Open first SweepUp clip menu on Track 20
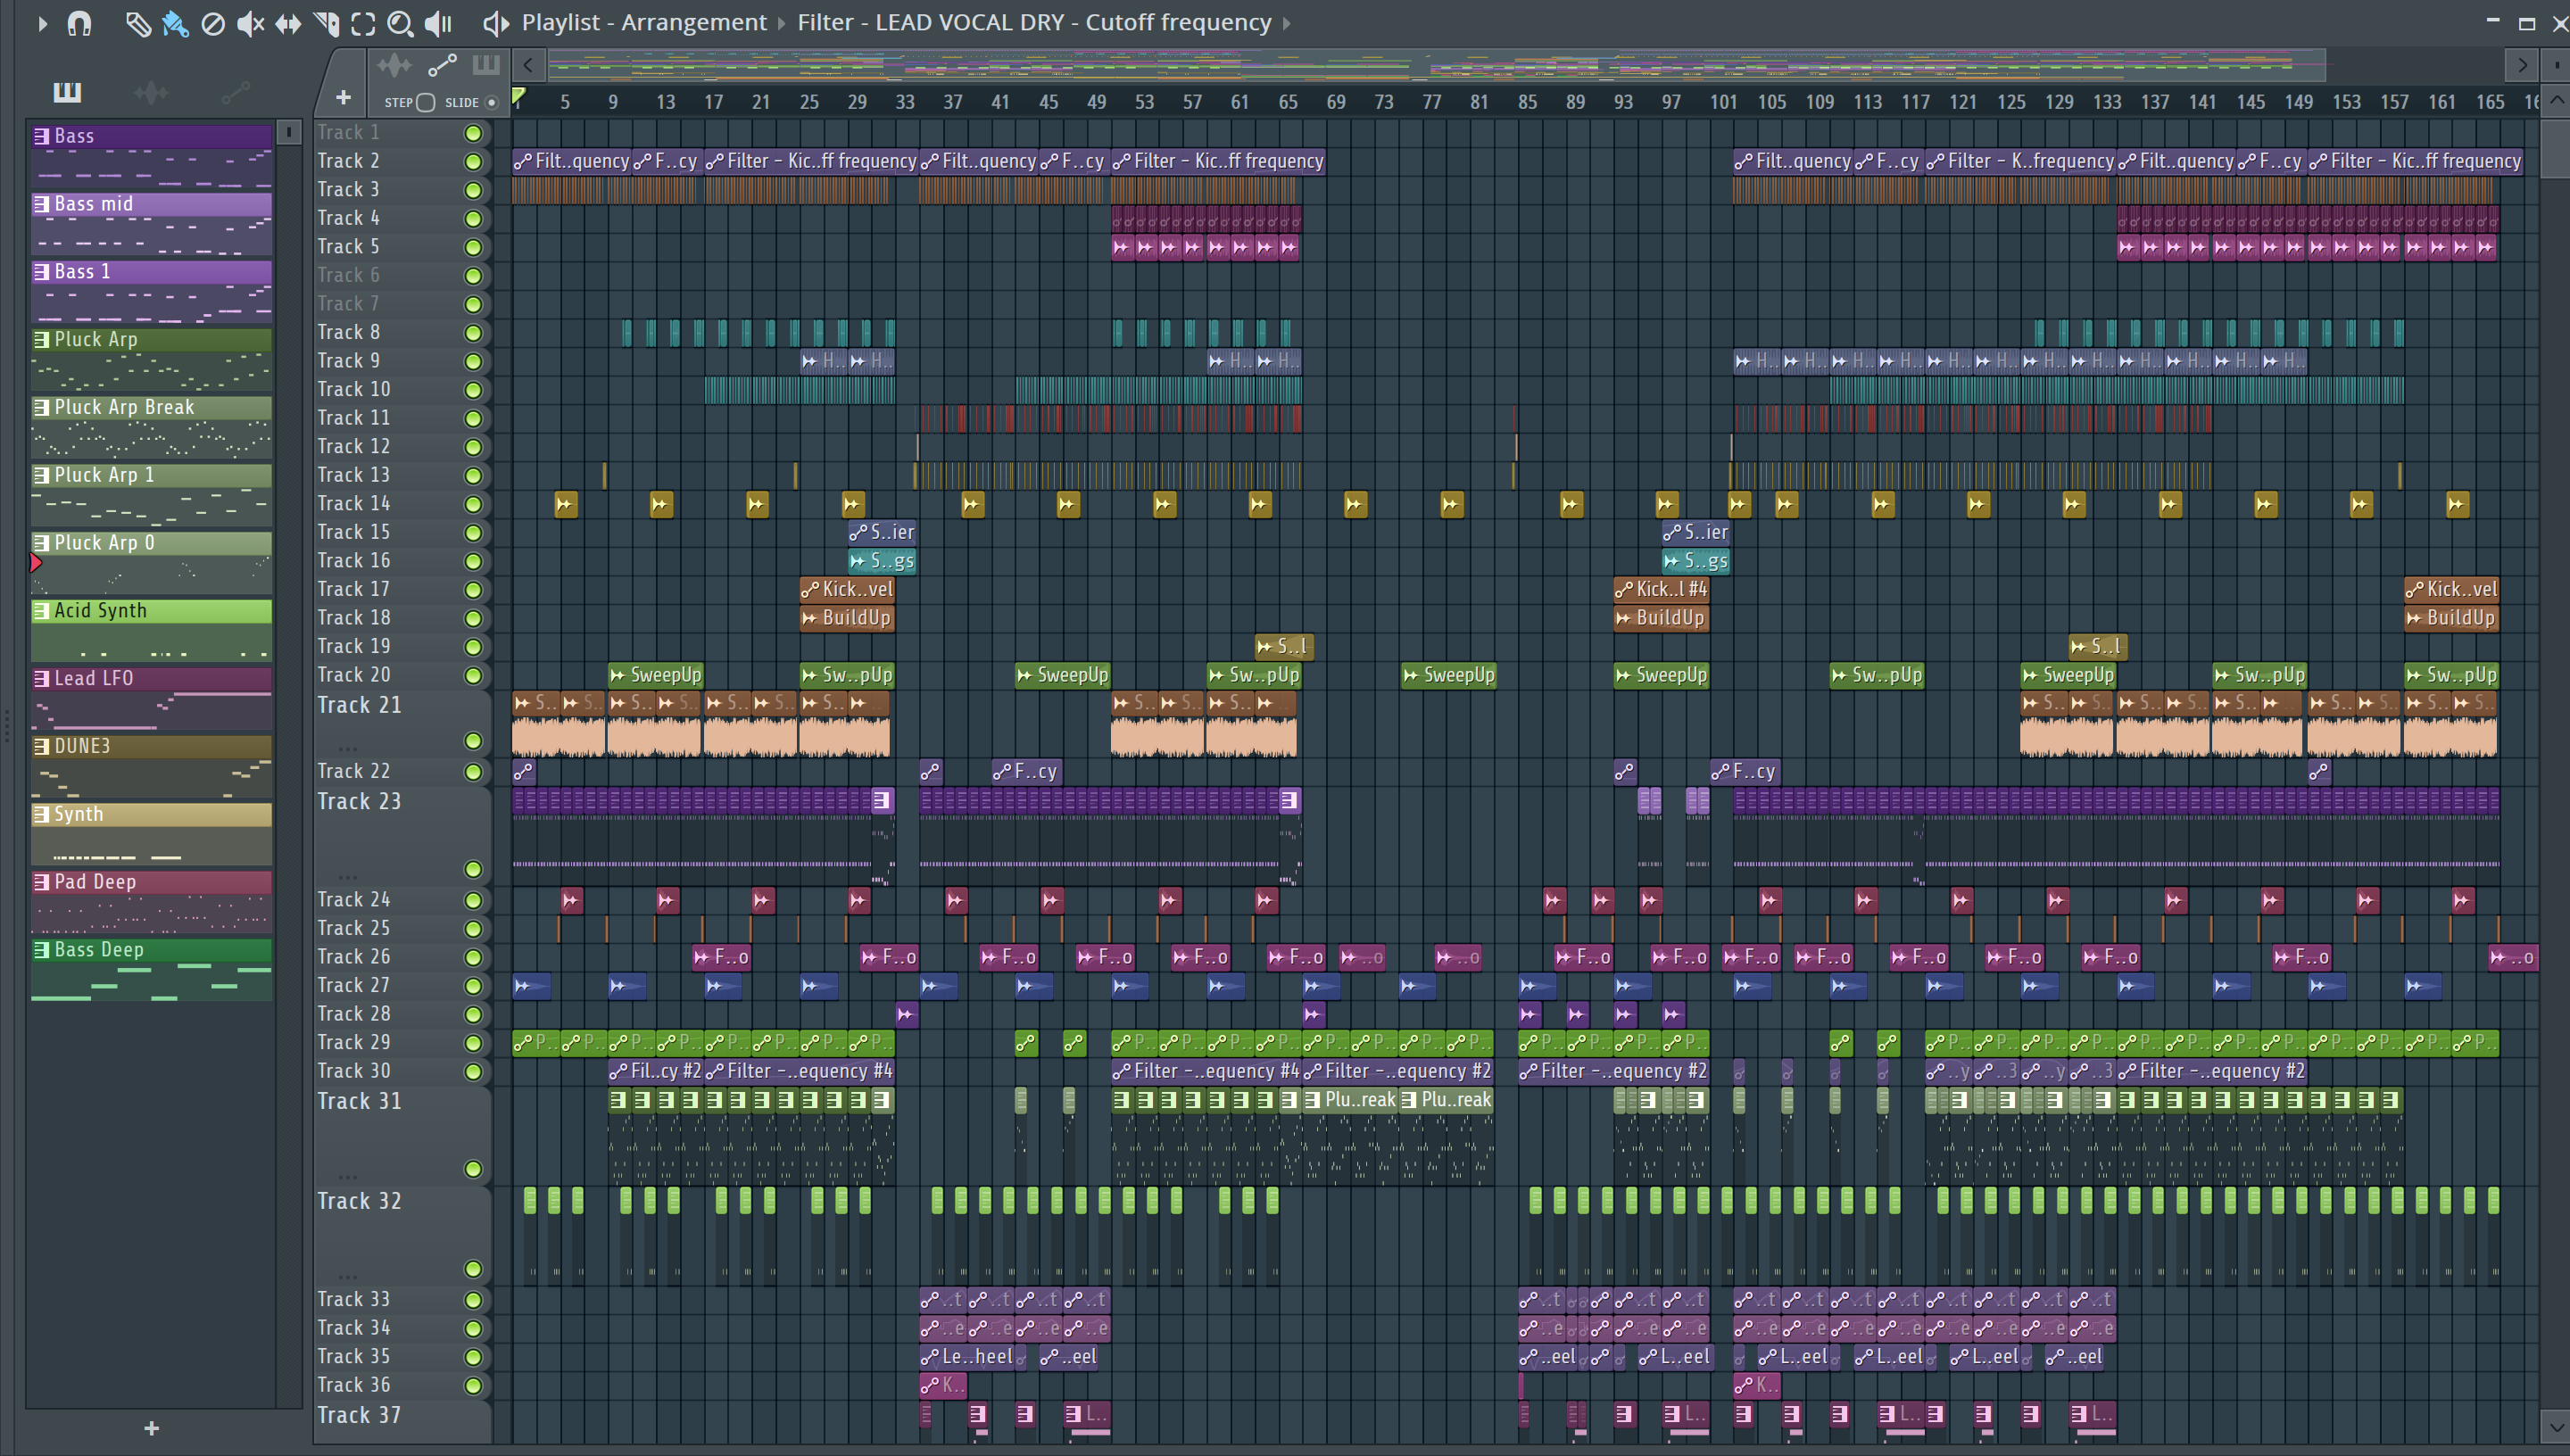Screen dimensions: 2570x1456 point(617,675)
